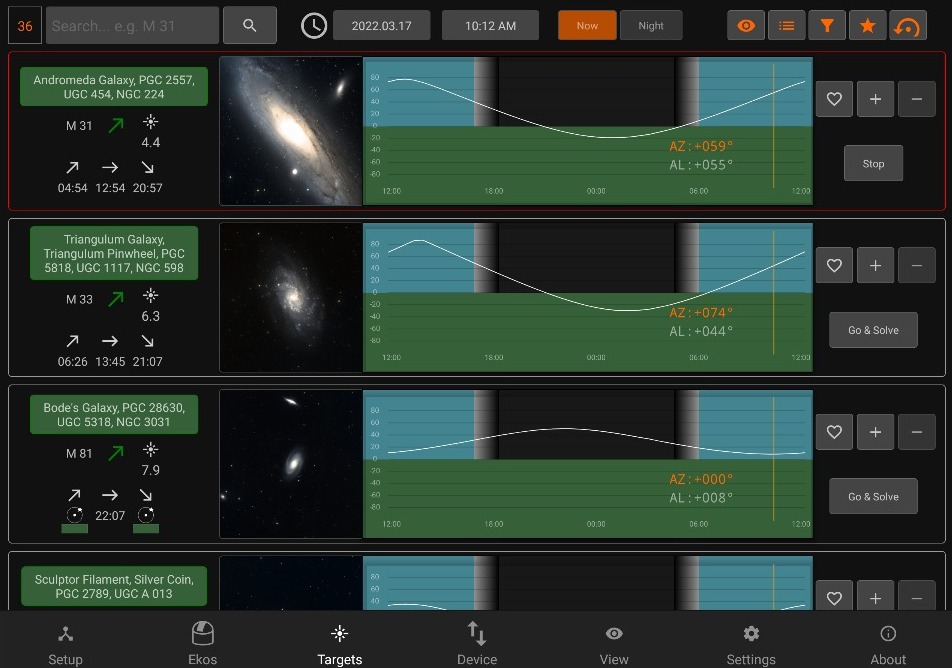Image resolution: width=952 pixels, height=668 pixels.
Task: Click M 31 rise time 04:54
Action: [x=72, y=188]
